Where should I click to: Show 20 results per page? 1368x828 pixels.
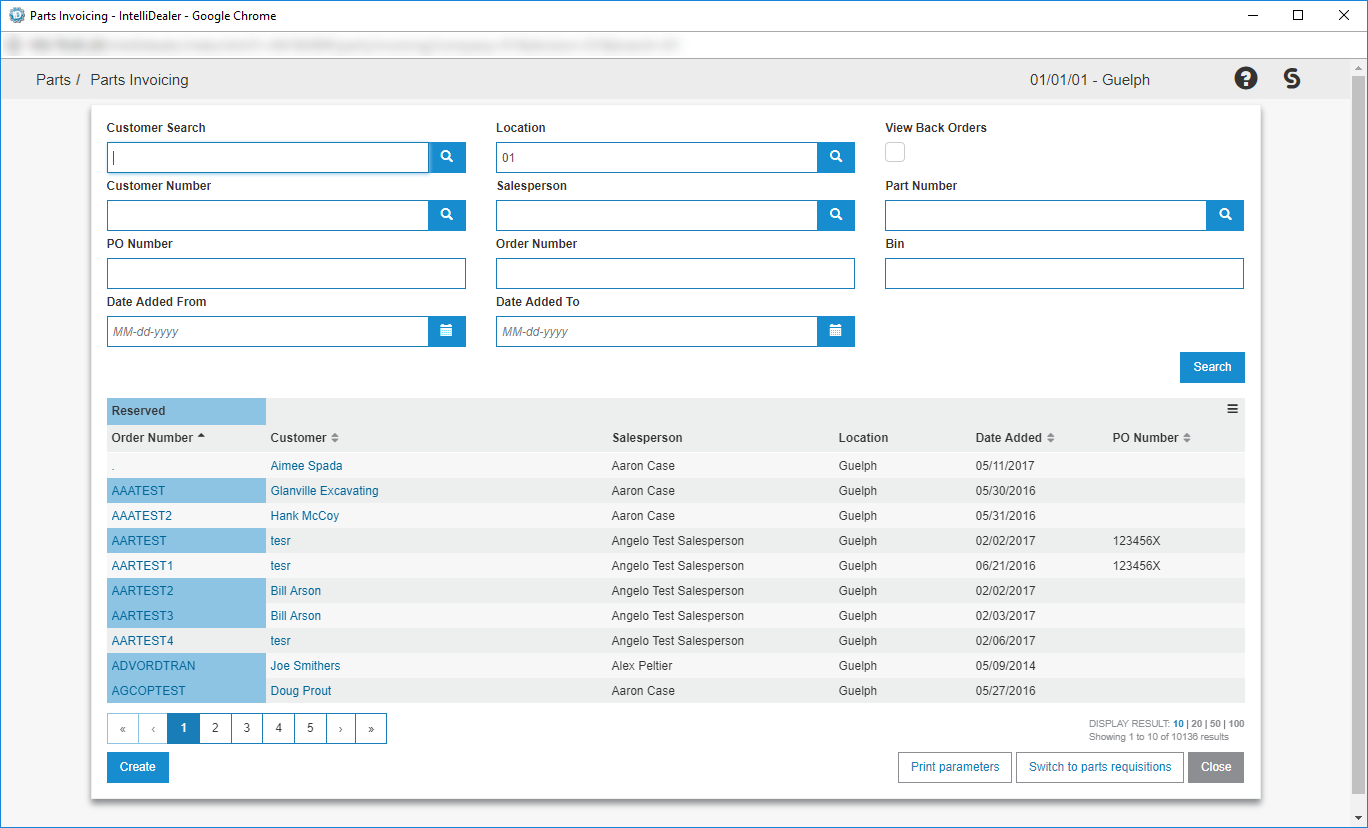(x=1197, y=724)
